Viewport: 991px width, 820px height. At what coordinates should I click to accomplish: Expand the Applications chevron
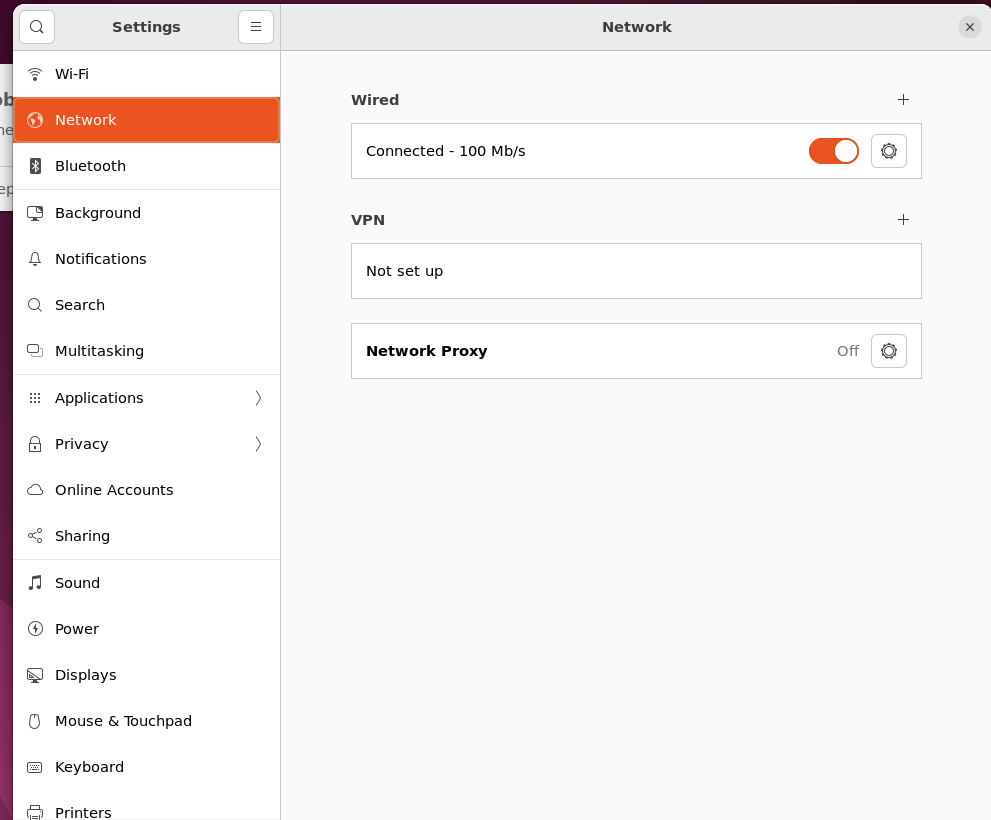pos(258,398)
